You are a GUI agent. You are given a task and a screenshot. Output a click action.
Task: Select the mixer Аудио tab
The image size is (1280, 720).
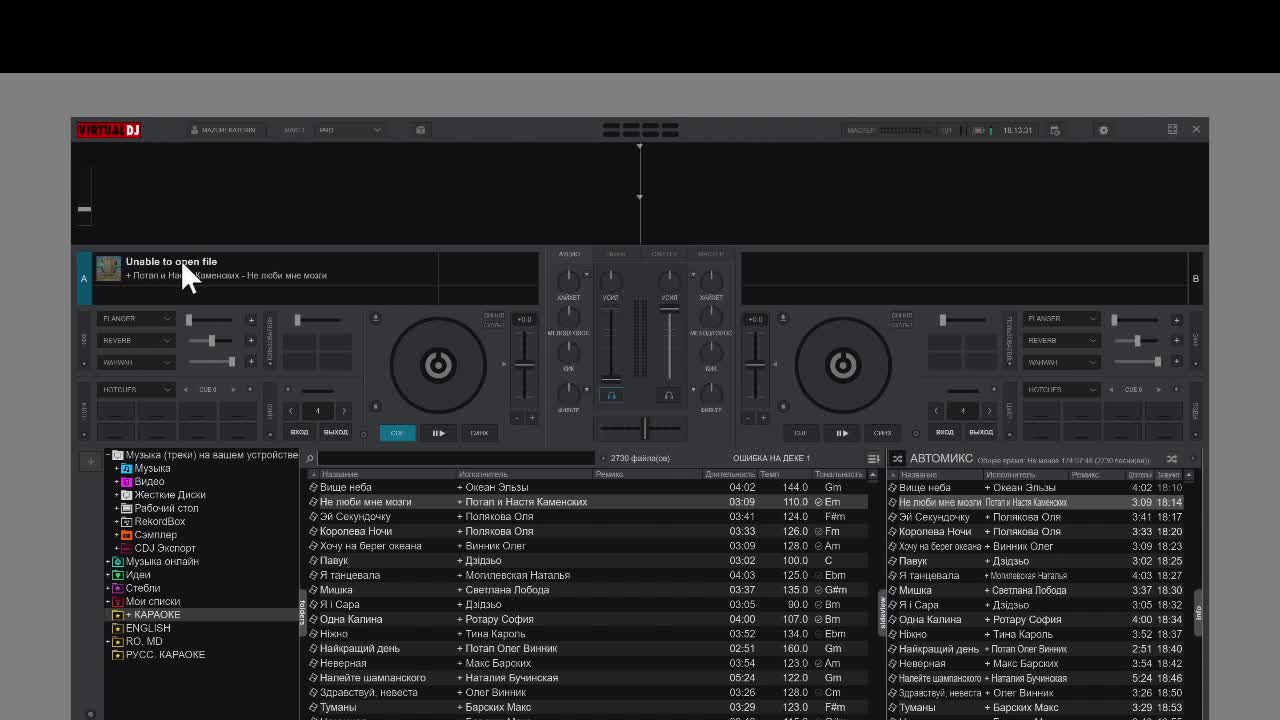click(x=569, y=254)
